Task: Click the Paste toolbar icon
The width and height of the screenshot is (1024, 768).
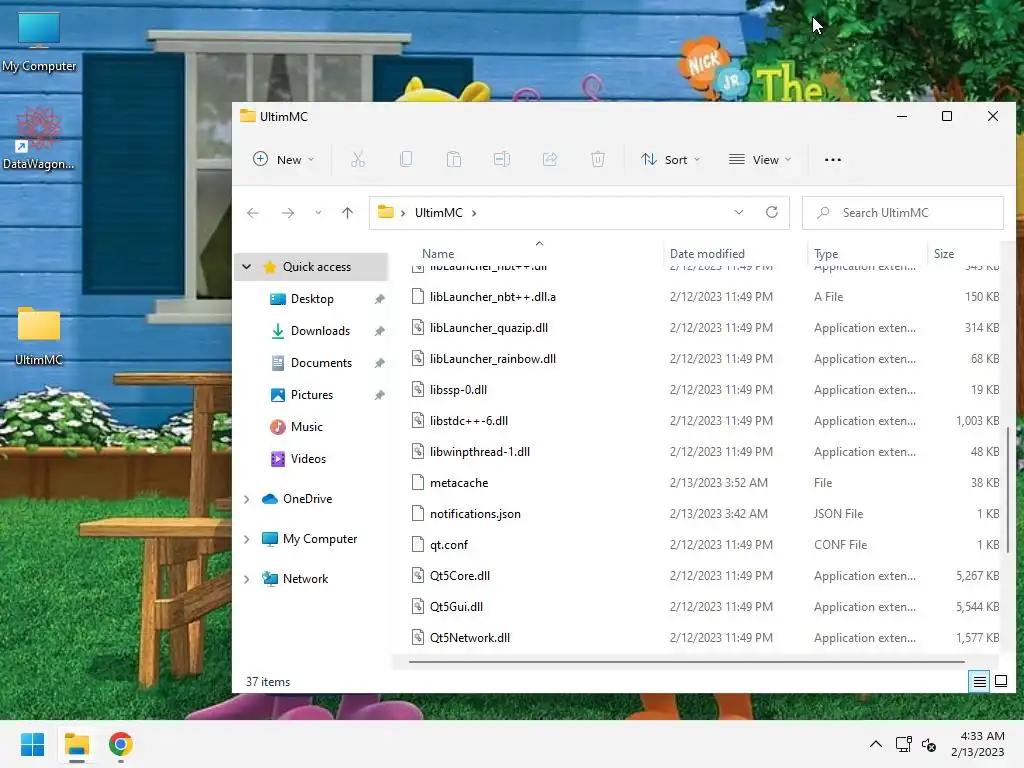Action: (454, 159)
